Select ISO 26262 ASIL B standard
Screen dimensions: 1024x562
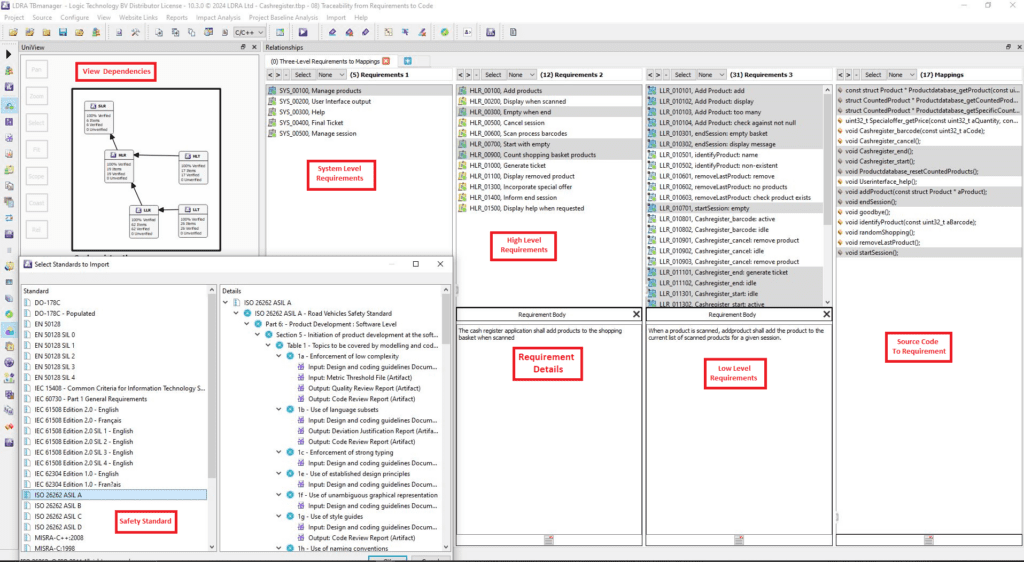[52, 505]
